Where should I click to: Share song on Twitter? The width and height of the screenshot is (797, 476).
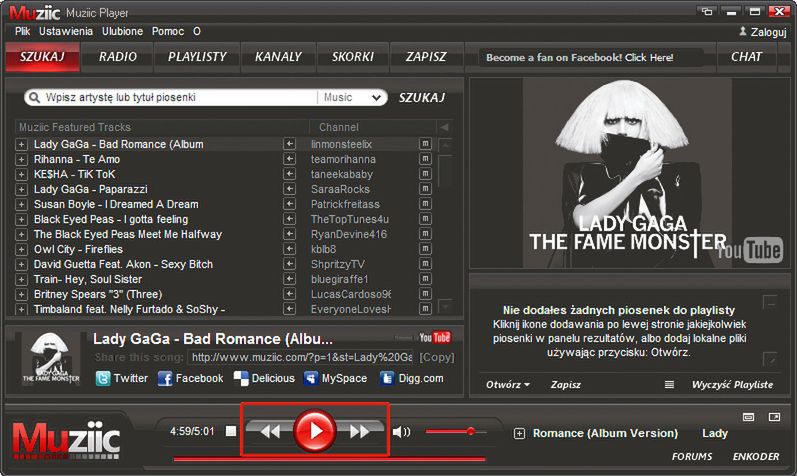click(x=121, y=378)
